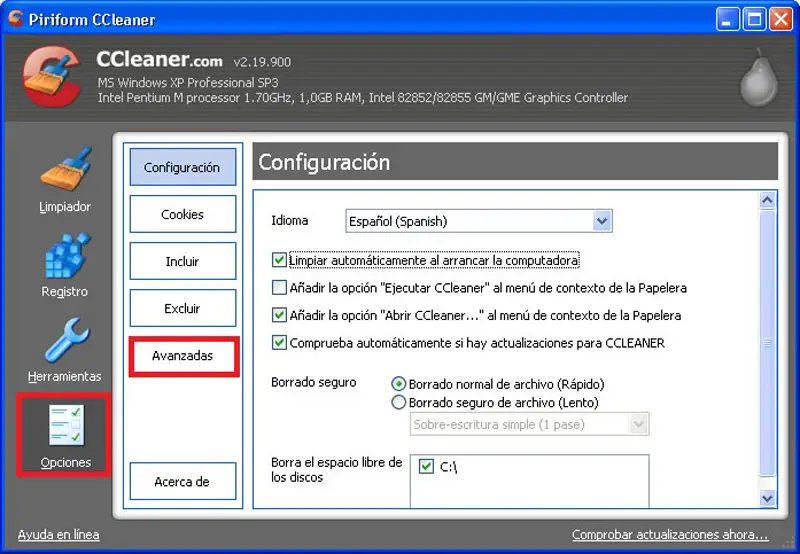Switch to the Cookies tab
The height and width of the screenshot is (554, 800).
point(183,214)
